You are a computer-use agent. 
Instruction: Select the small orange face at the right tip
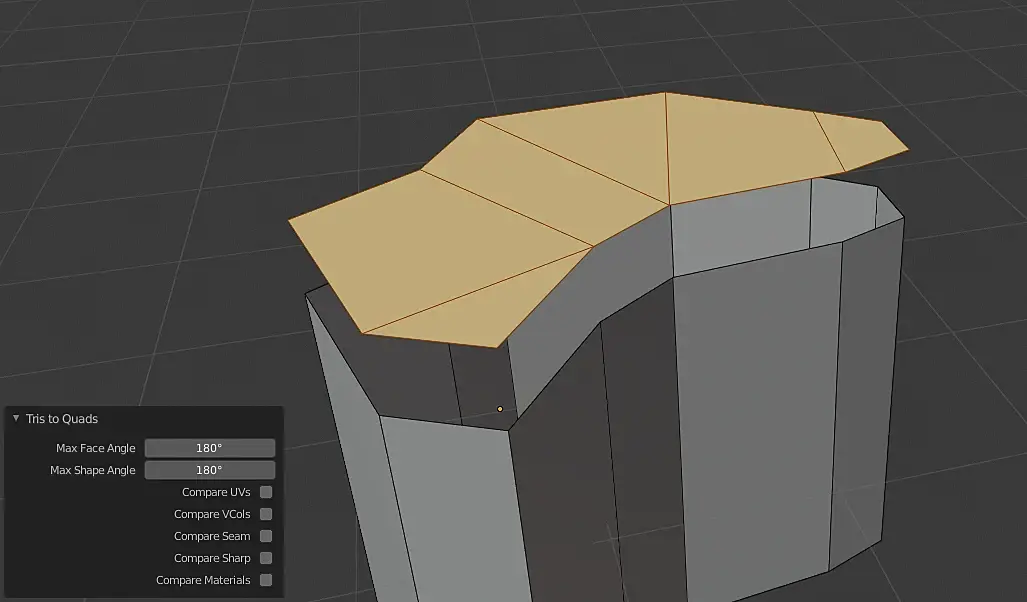[861, 141]
